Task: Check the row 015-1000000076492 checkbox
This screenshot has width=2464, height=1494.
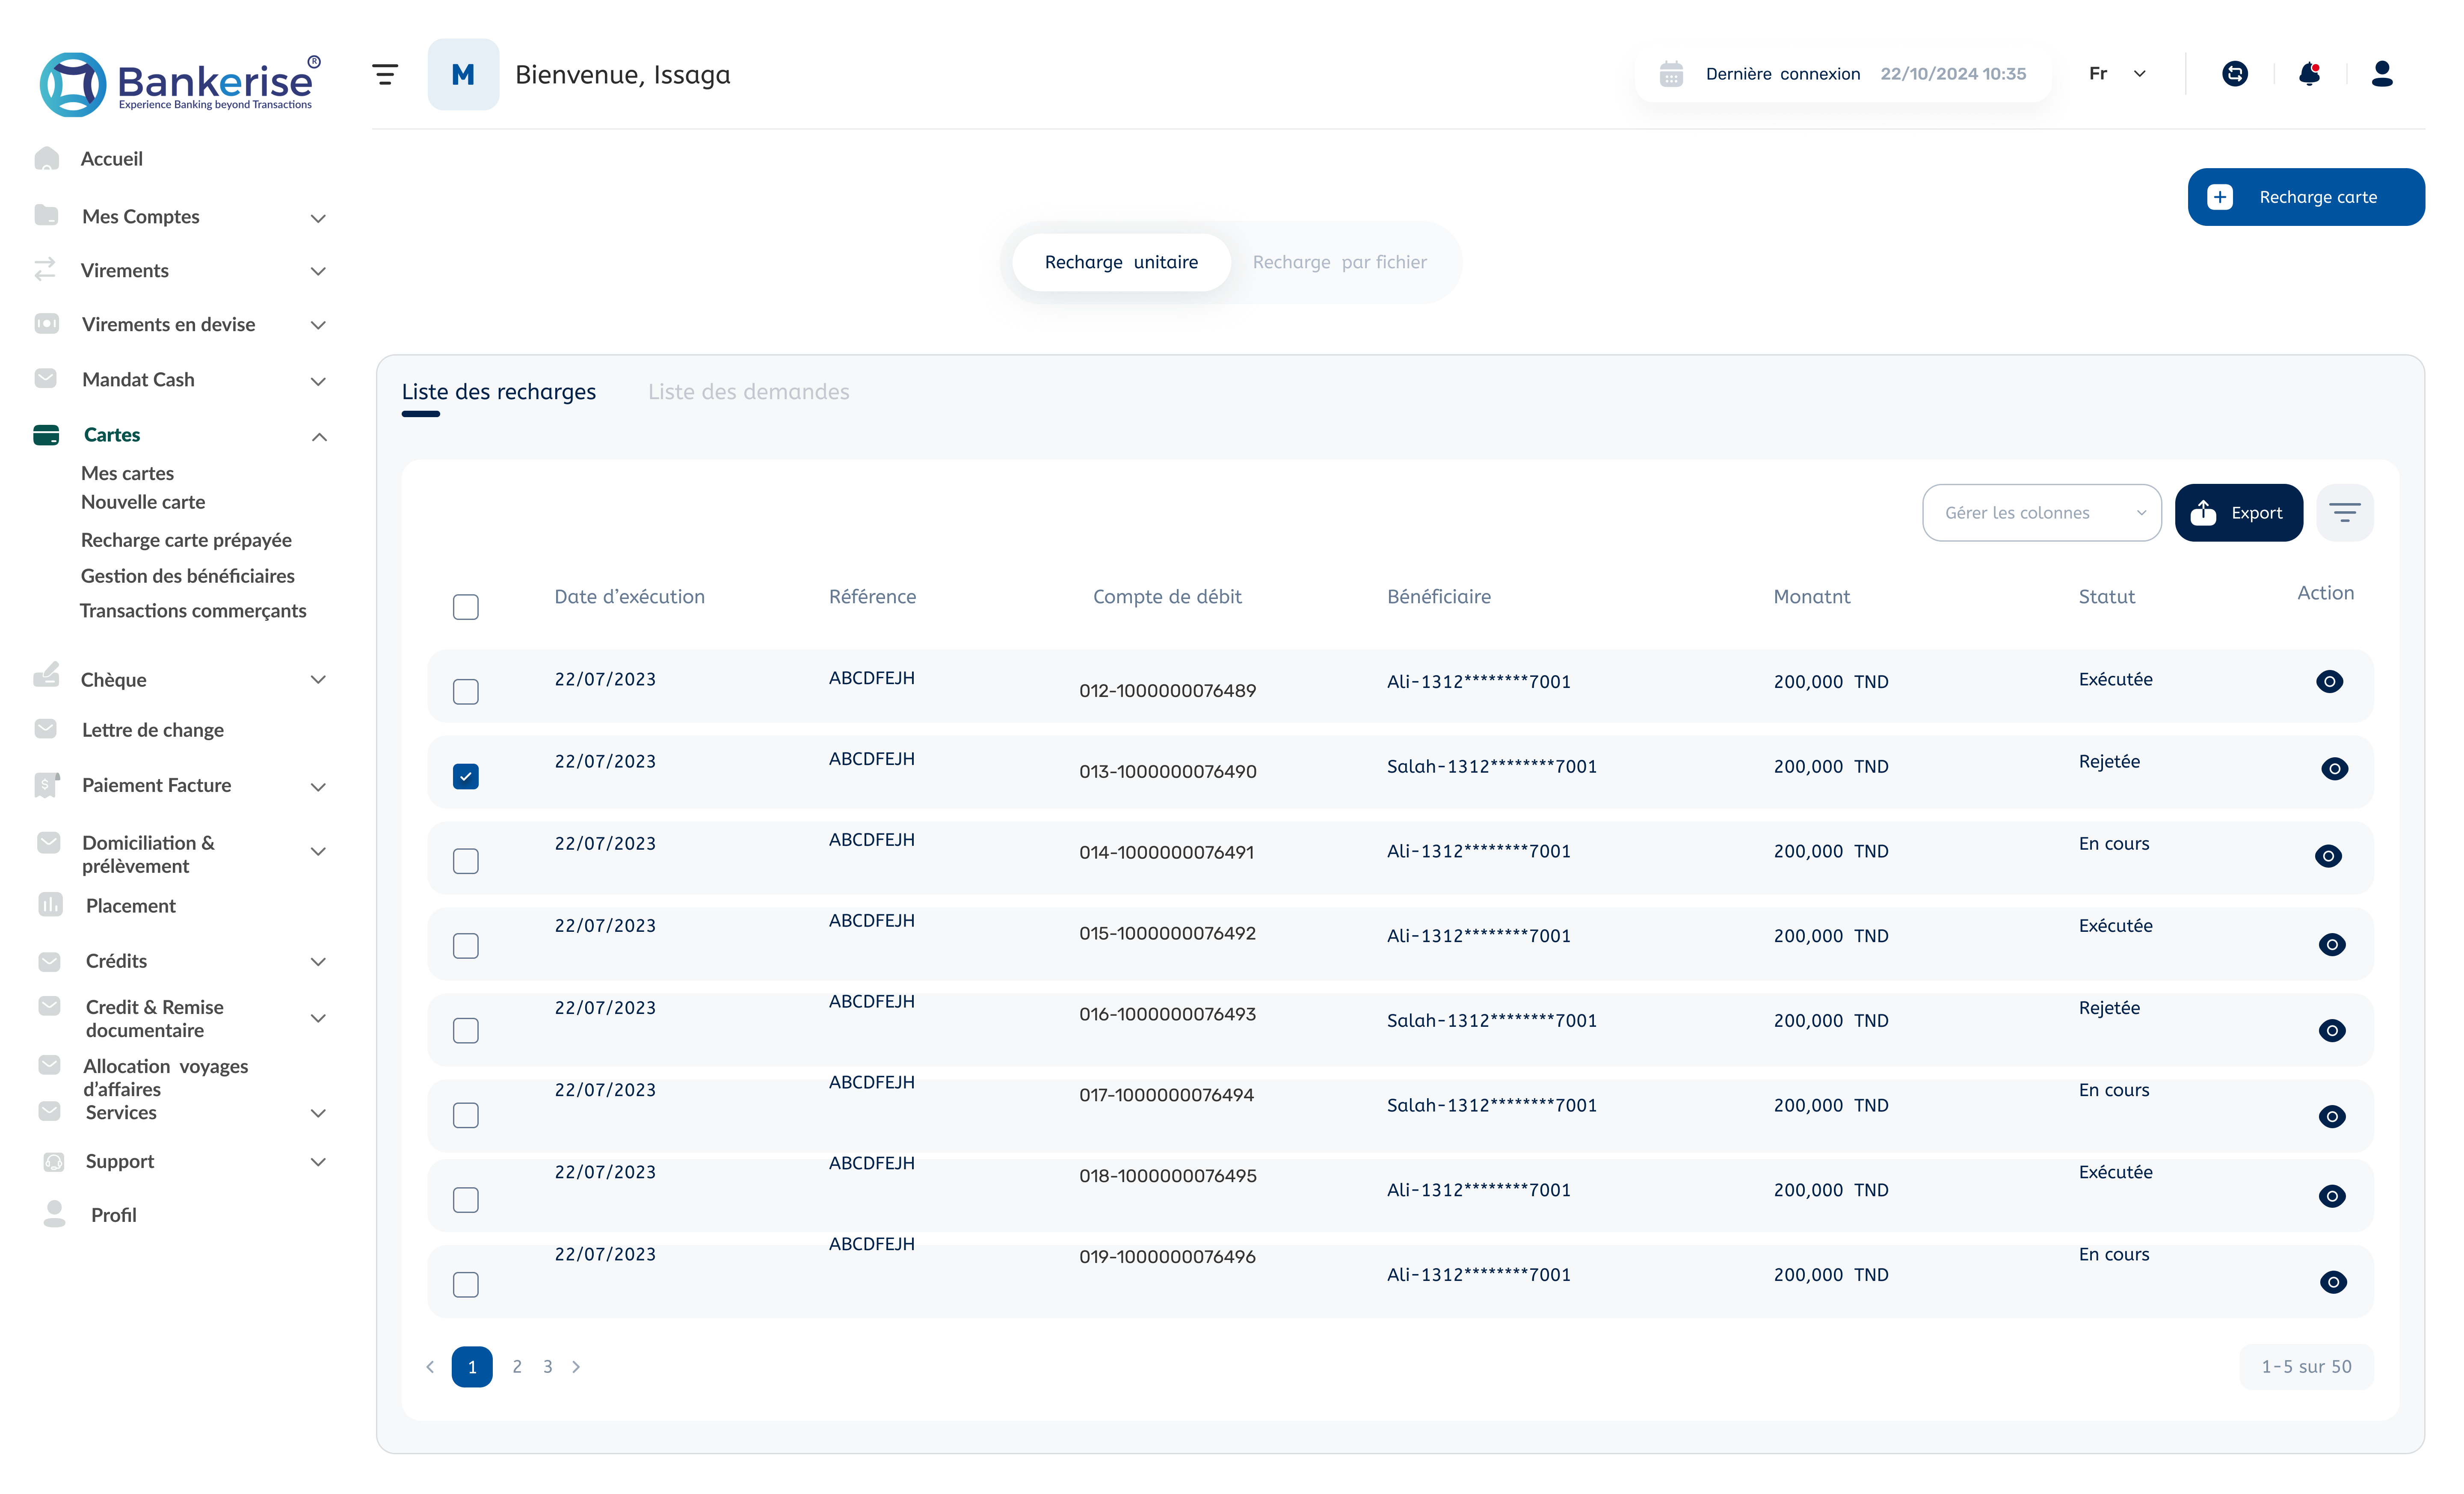Action: pos(466,946)
